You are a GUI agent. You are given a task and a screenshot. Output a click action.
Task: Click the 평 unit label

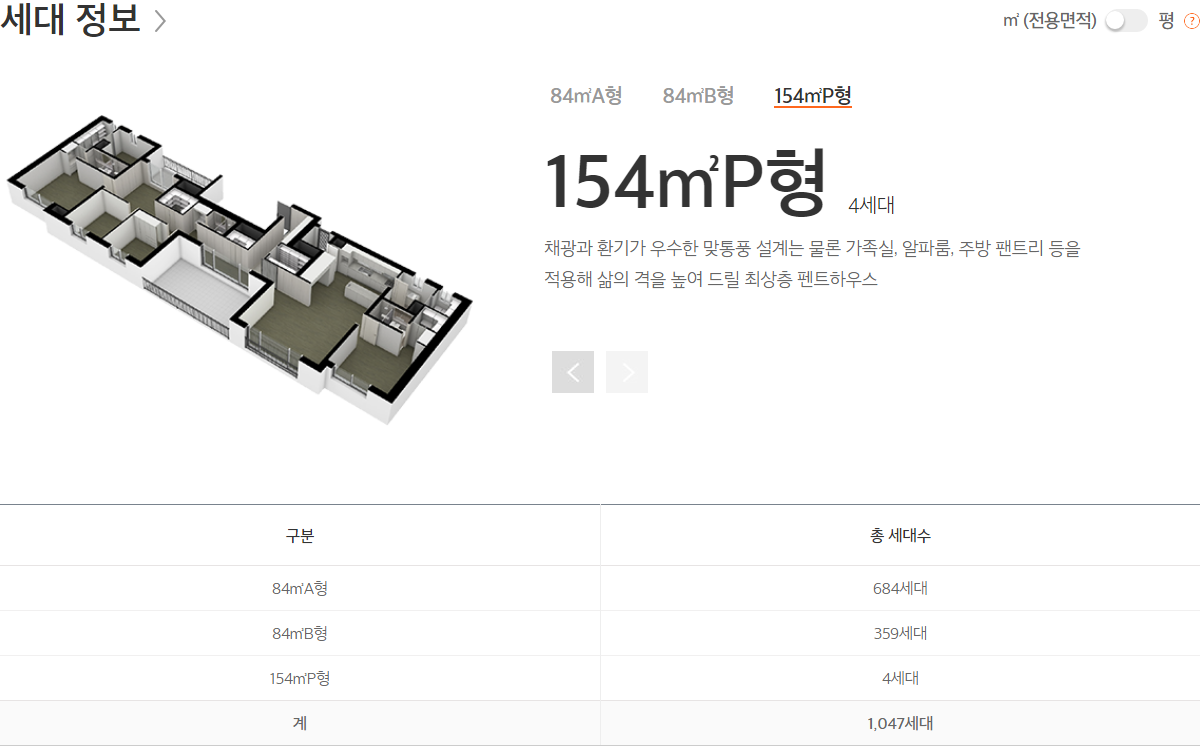coord(1166,21)
